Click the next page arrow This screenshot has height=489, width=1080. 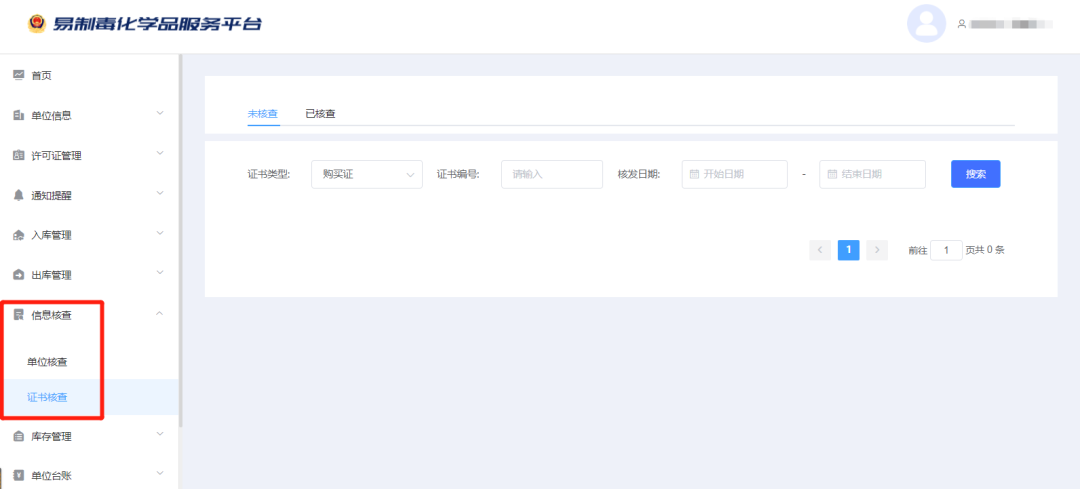click(x=877, y=250)
